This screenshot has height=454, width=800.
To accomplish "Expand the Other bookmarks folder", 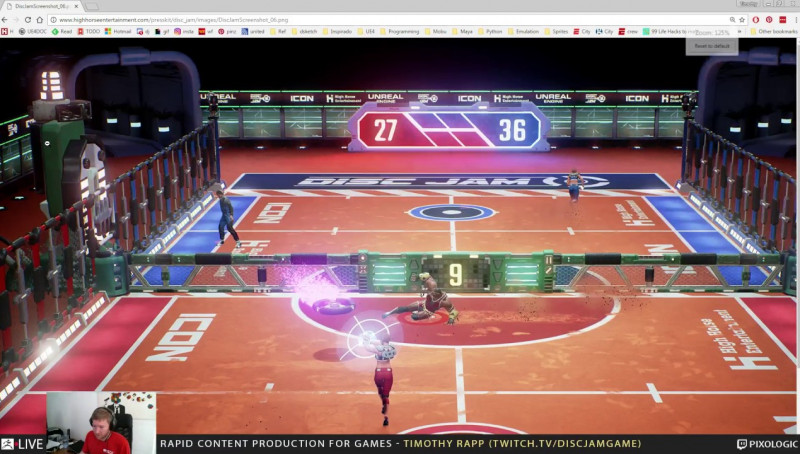I will click(773, 32).
